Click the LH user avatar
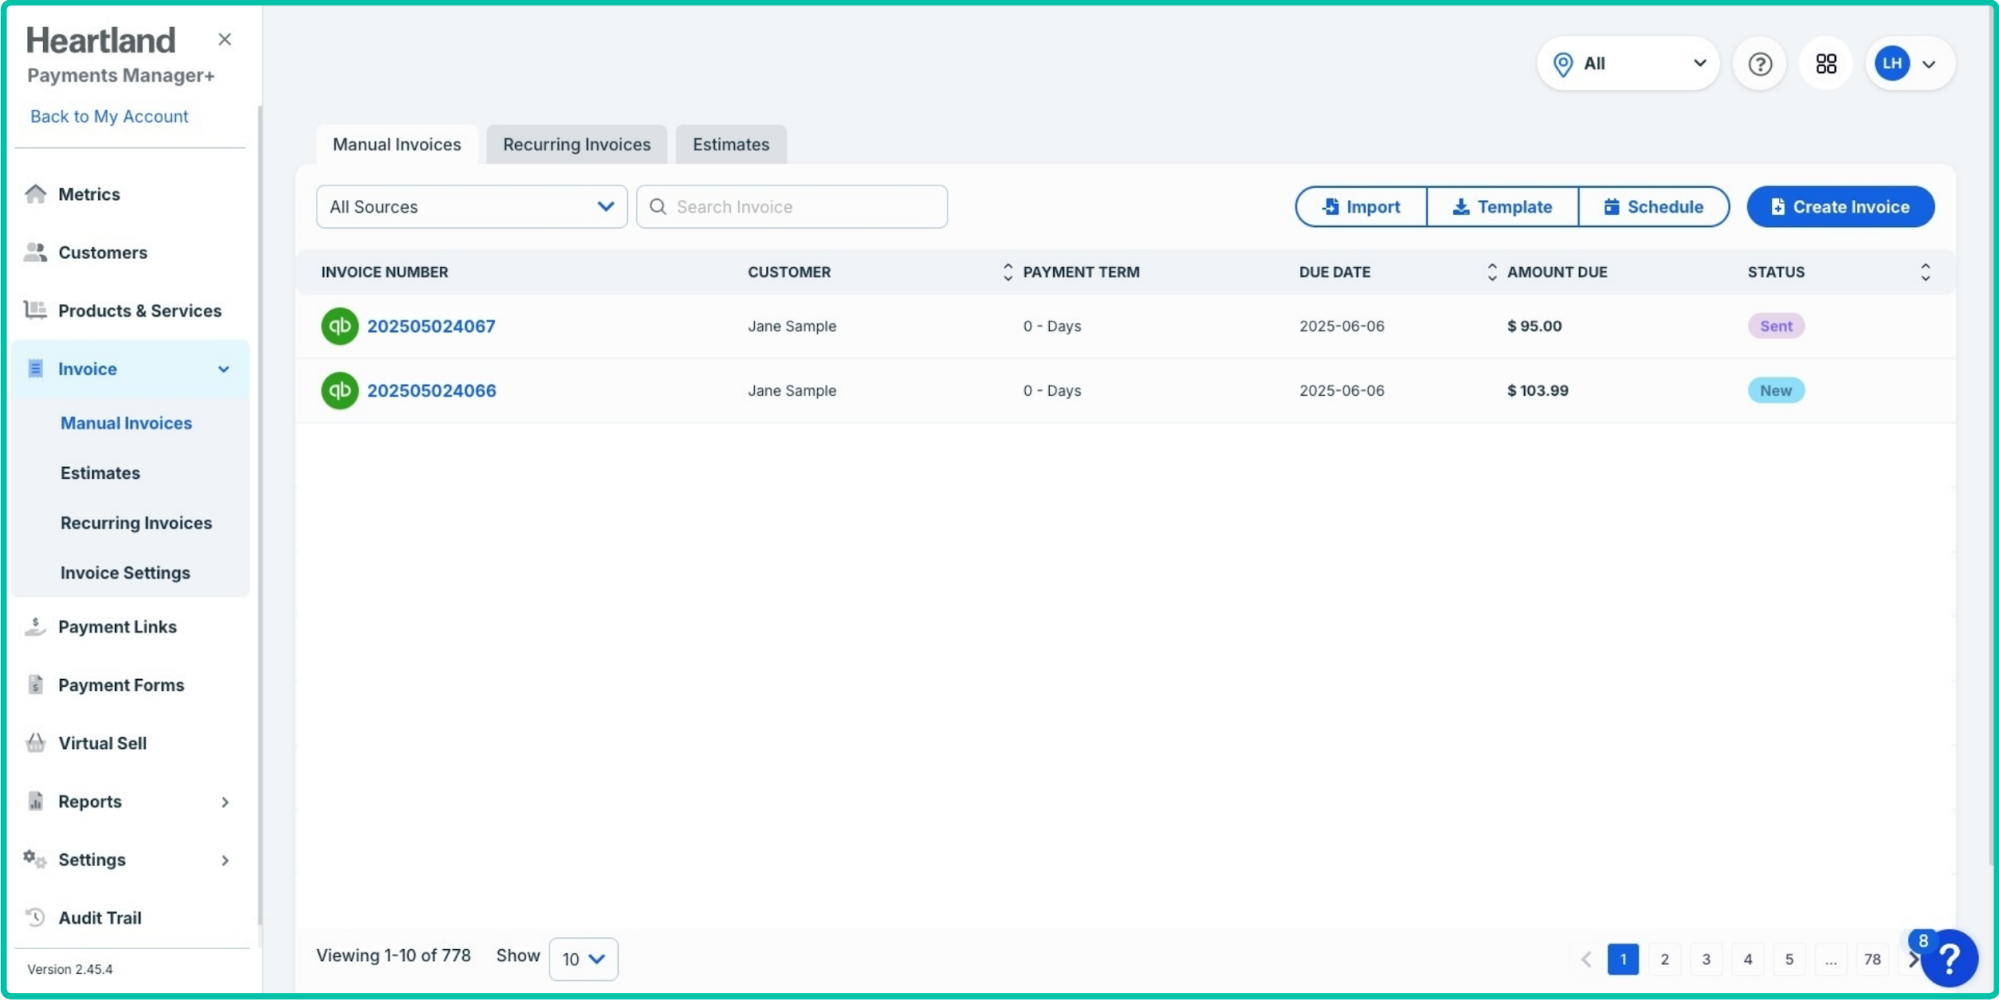Screen dimensions: 1999x1001 point(1891,64)
